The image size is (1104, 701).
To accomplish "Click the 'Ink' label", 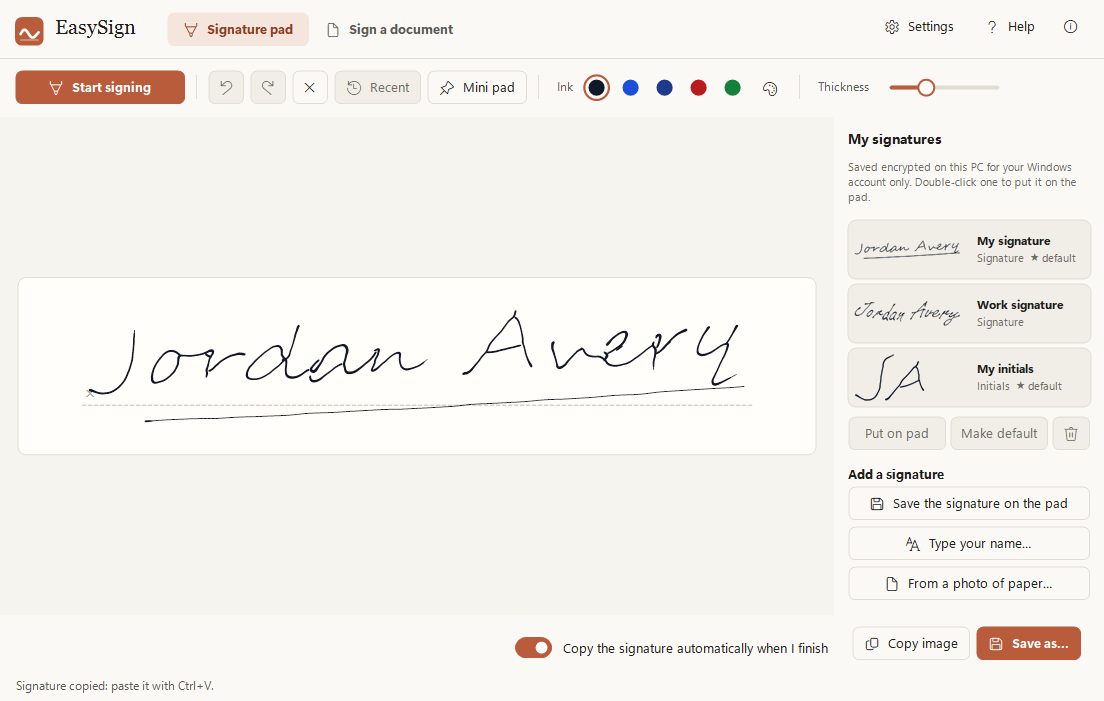I will pyautogui.click(x=565, y=87).
